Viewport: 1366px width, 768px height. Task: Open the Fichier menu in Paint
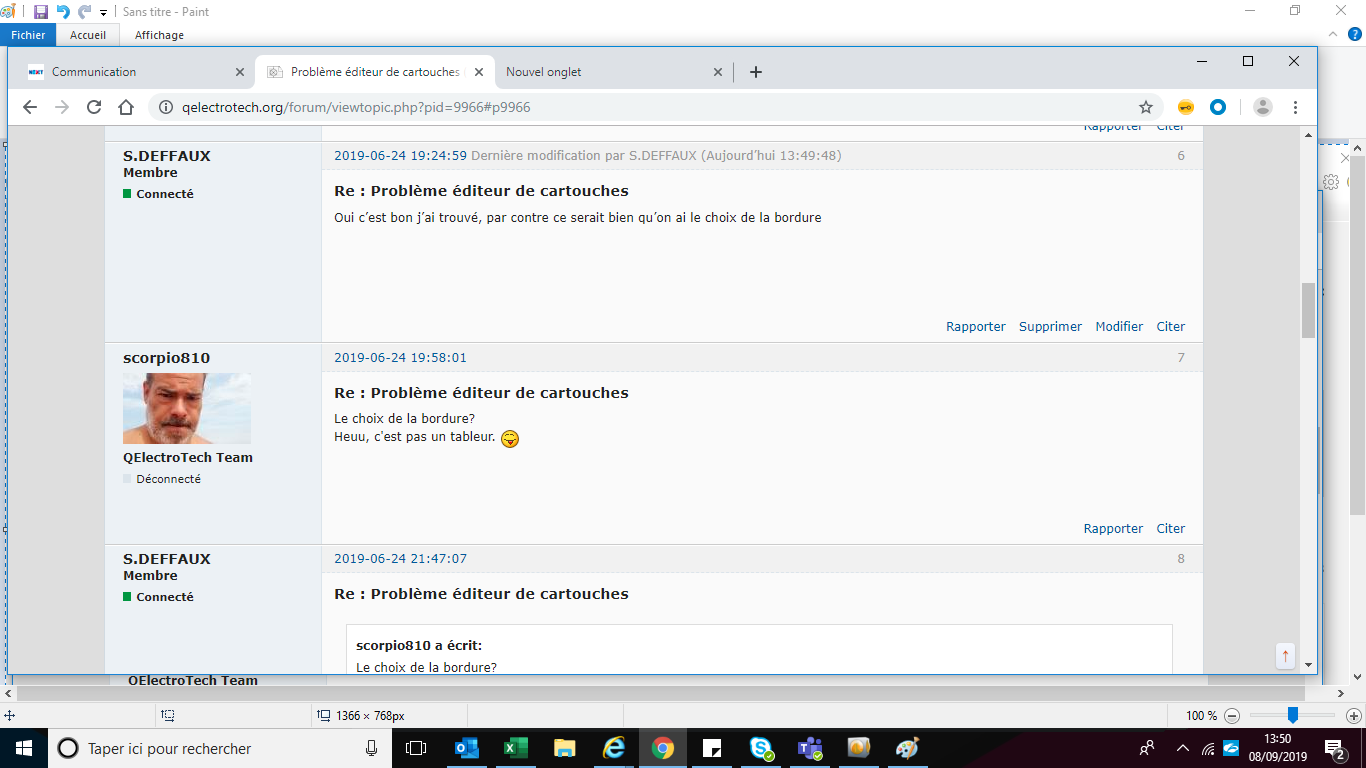click(28, 35)
